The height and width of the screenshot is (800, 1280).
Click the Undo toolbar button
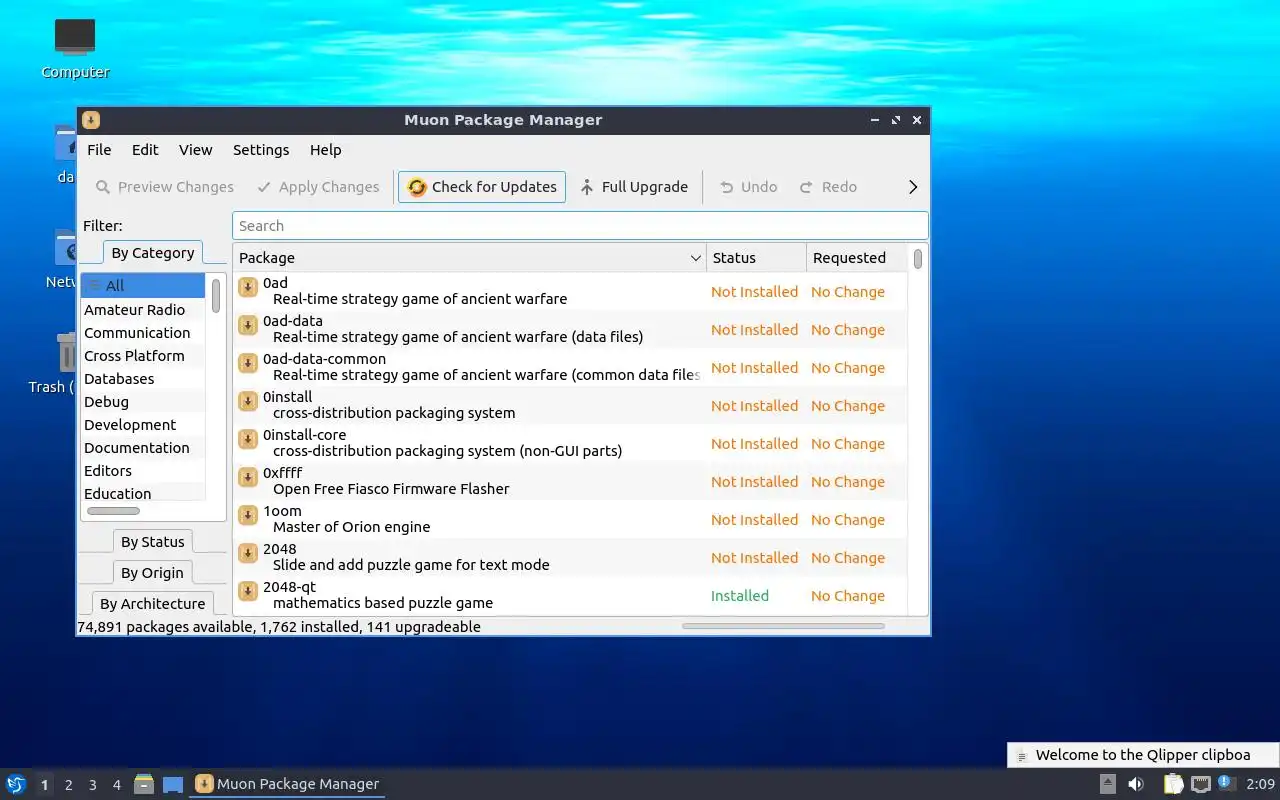(x=748, y=187)
